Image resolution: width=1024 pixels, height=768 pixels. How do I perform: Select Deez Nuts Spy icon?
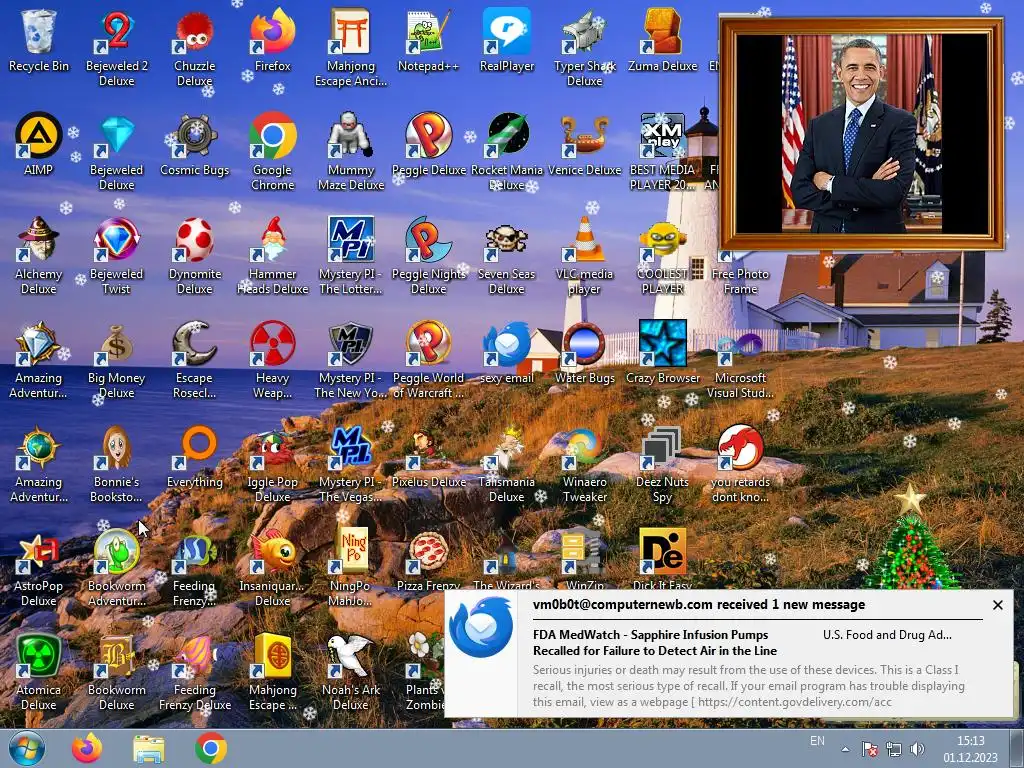(662, 464)
